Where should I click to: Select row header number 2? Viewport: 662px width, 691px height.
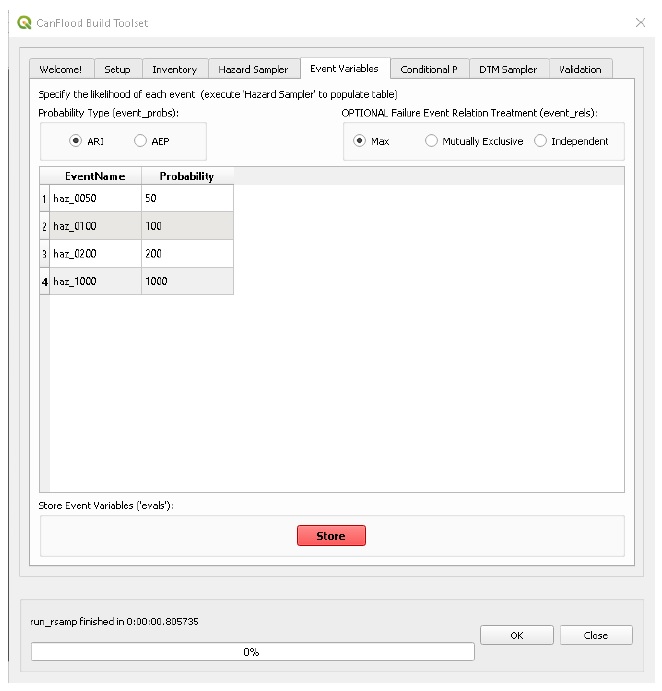click(45, 226)
